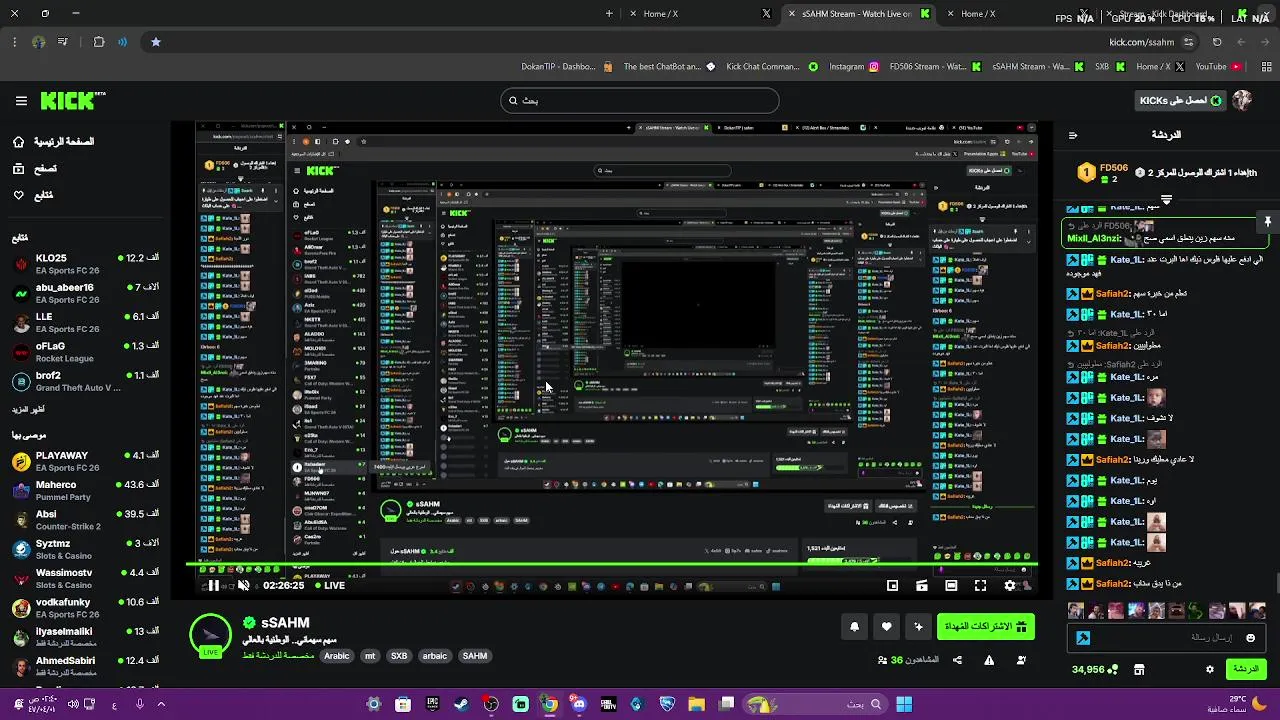
Task: Open brof2 channel in sidebar
Action: coord(85,381)
